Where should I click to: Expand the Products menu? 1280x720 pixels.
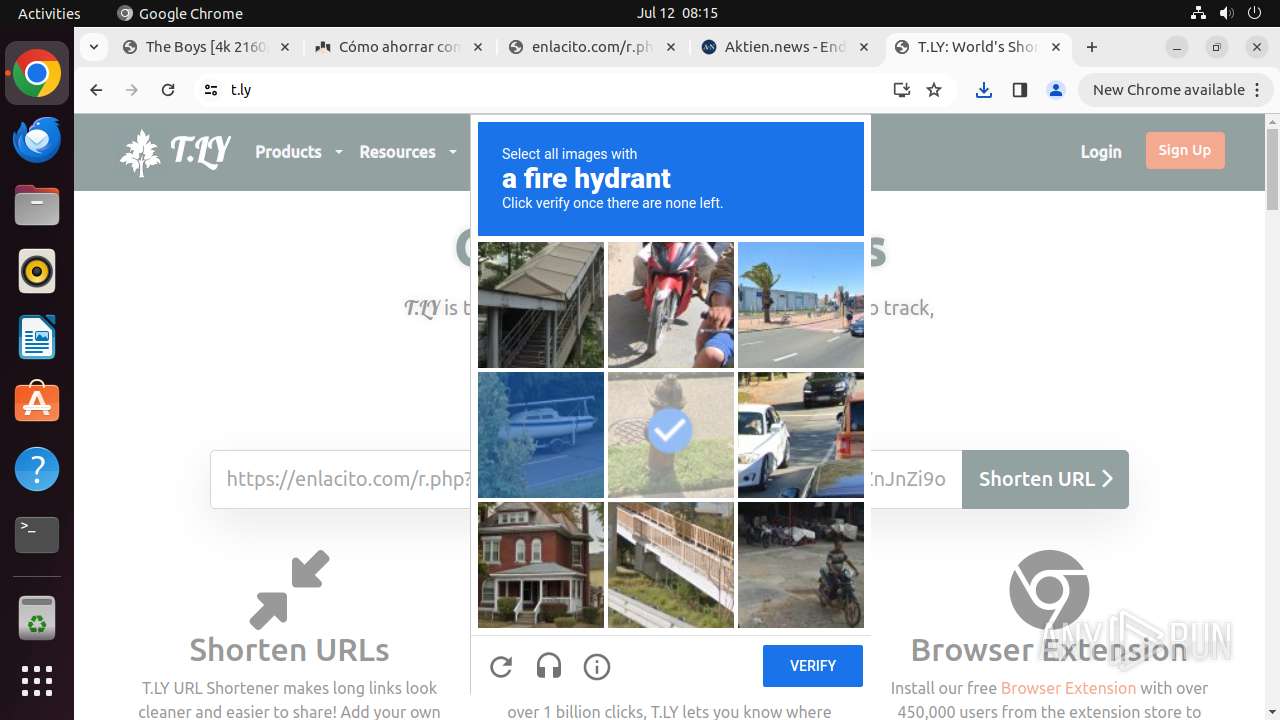299,152
